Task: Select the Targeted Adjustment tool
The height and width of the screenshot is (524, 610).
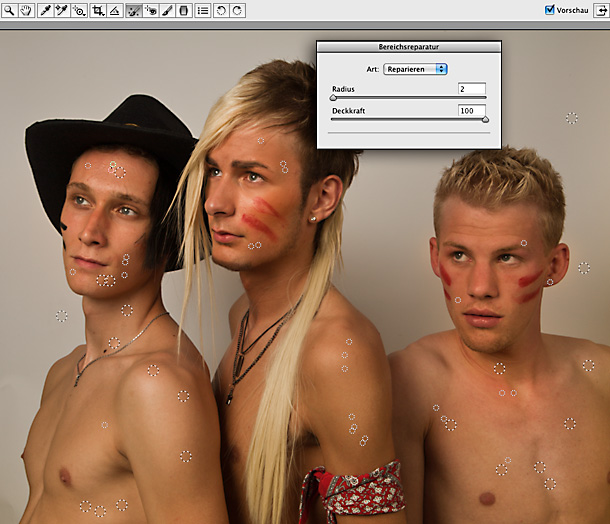Action: (x=79, y=11)
